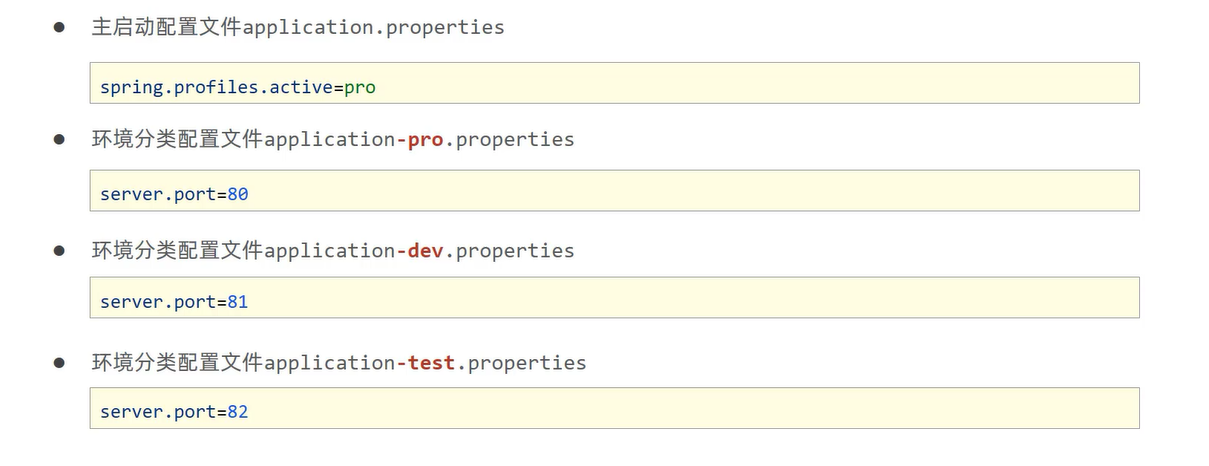Click the bold red '-pro' heading text
This screenshot has width=1209, height=466.
(420, 140)
